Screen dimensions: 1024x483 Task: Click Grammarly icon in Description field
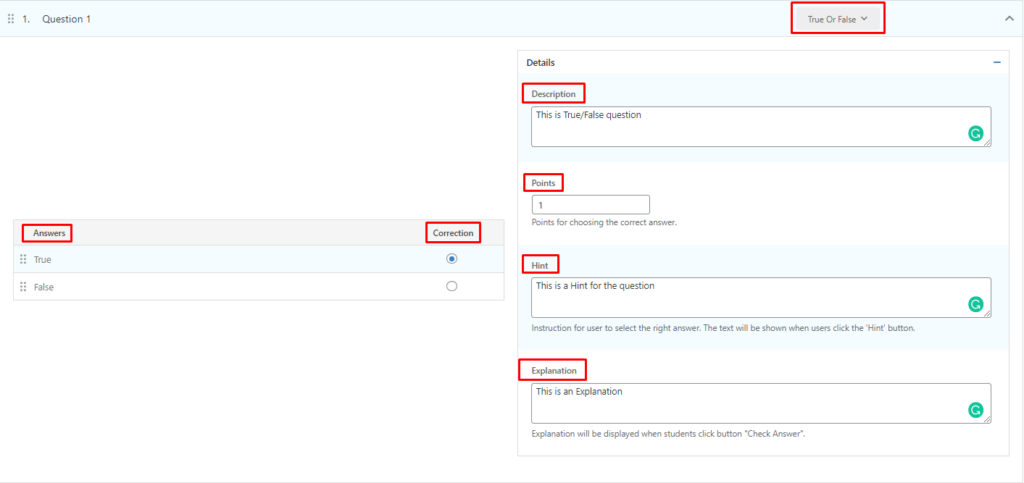(x=975, y=133)
